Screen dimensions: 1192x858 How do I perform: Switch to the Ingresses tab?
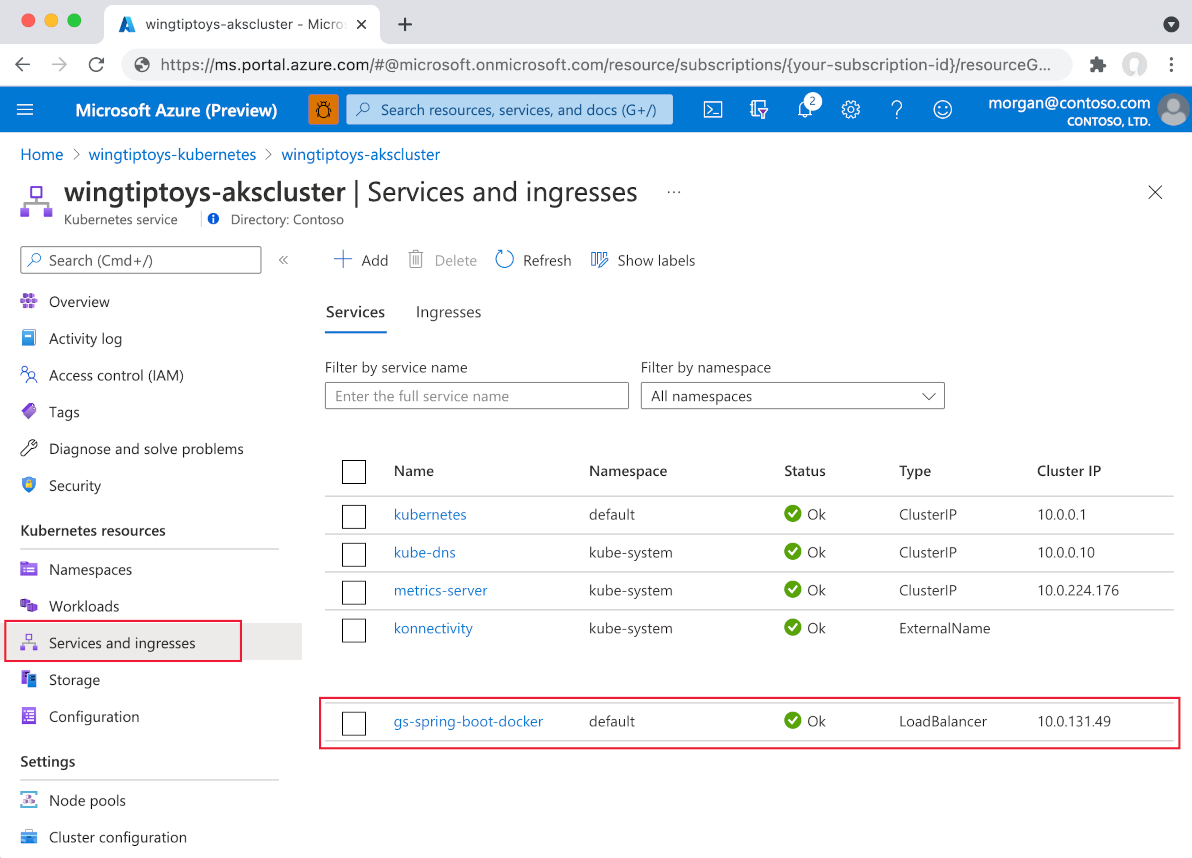[448, 312]
